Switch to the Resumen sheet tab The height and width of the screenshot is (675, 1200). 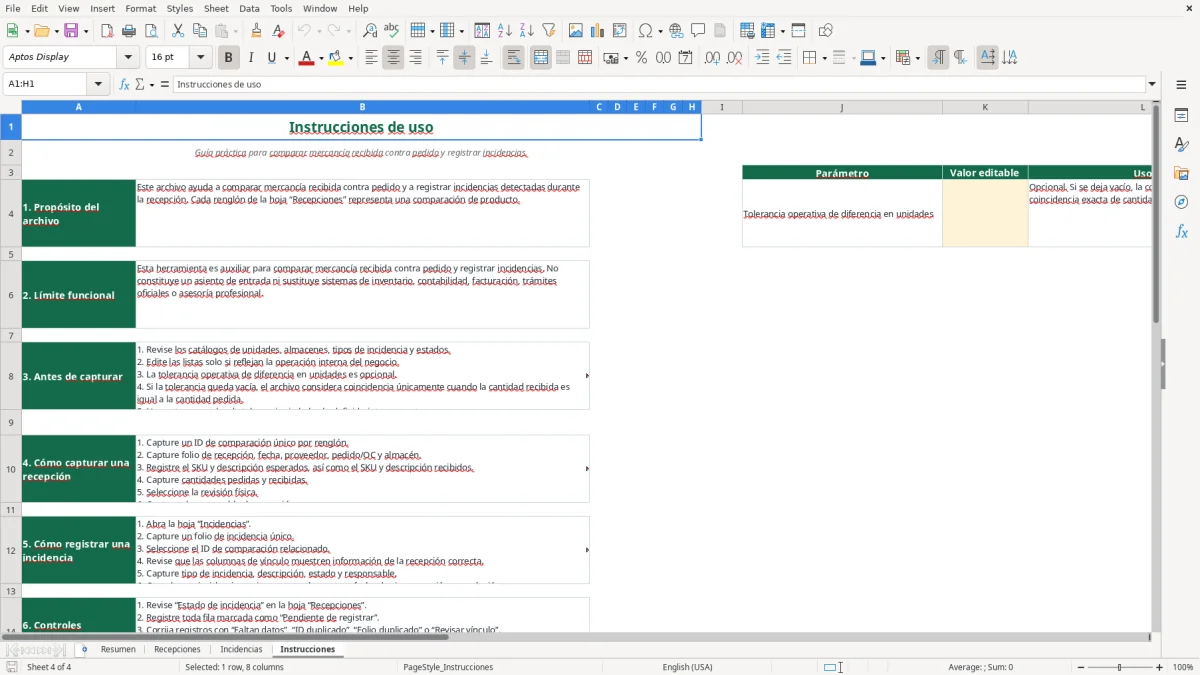coord(118,649)
